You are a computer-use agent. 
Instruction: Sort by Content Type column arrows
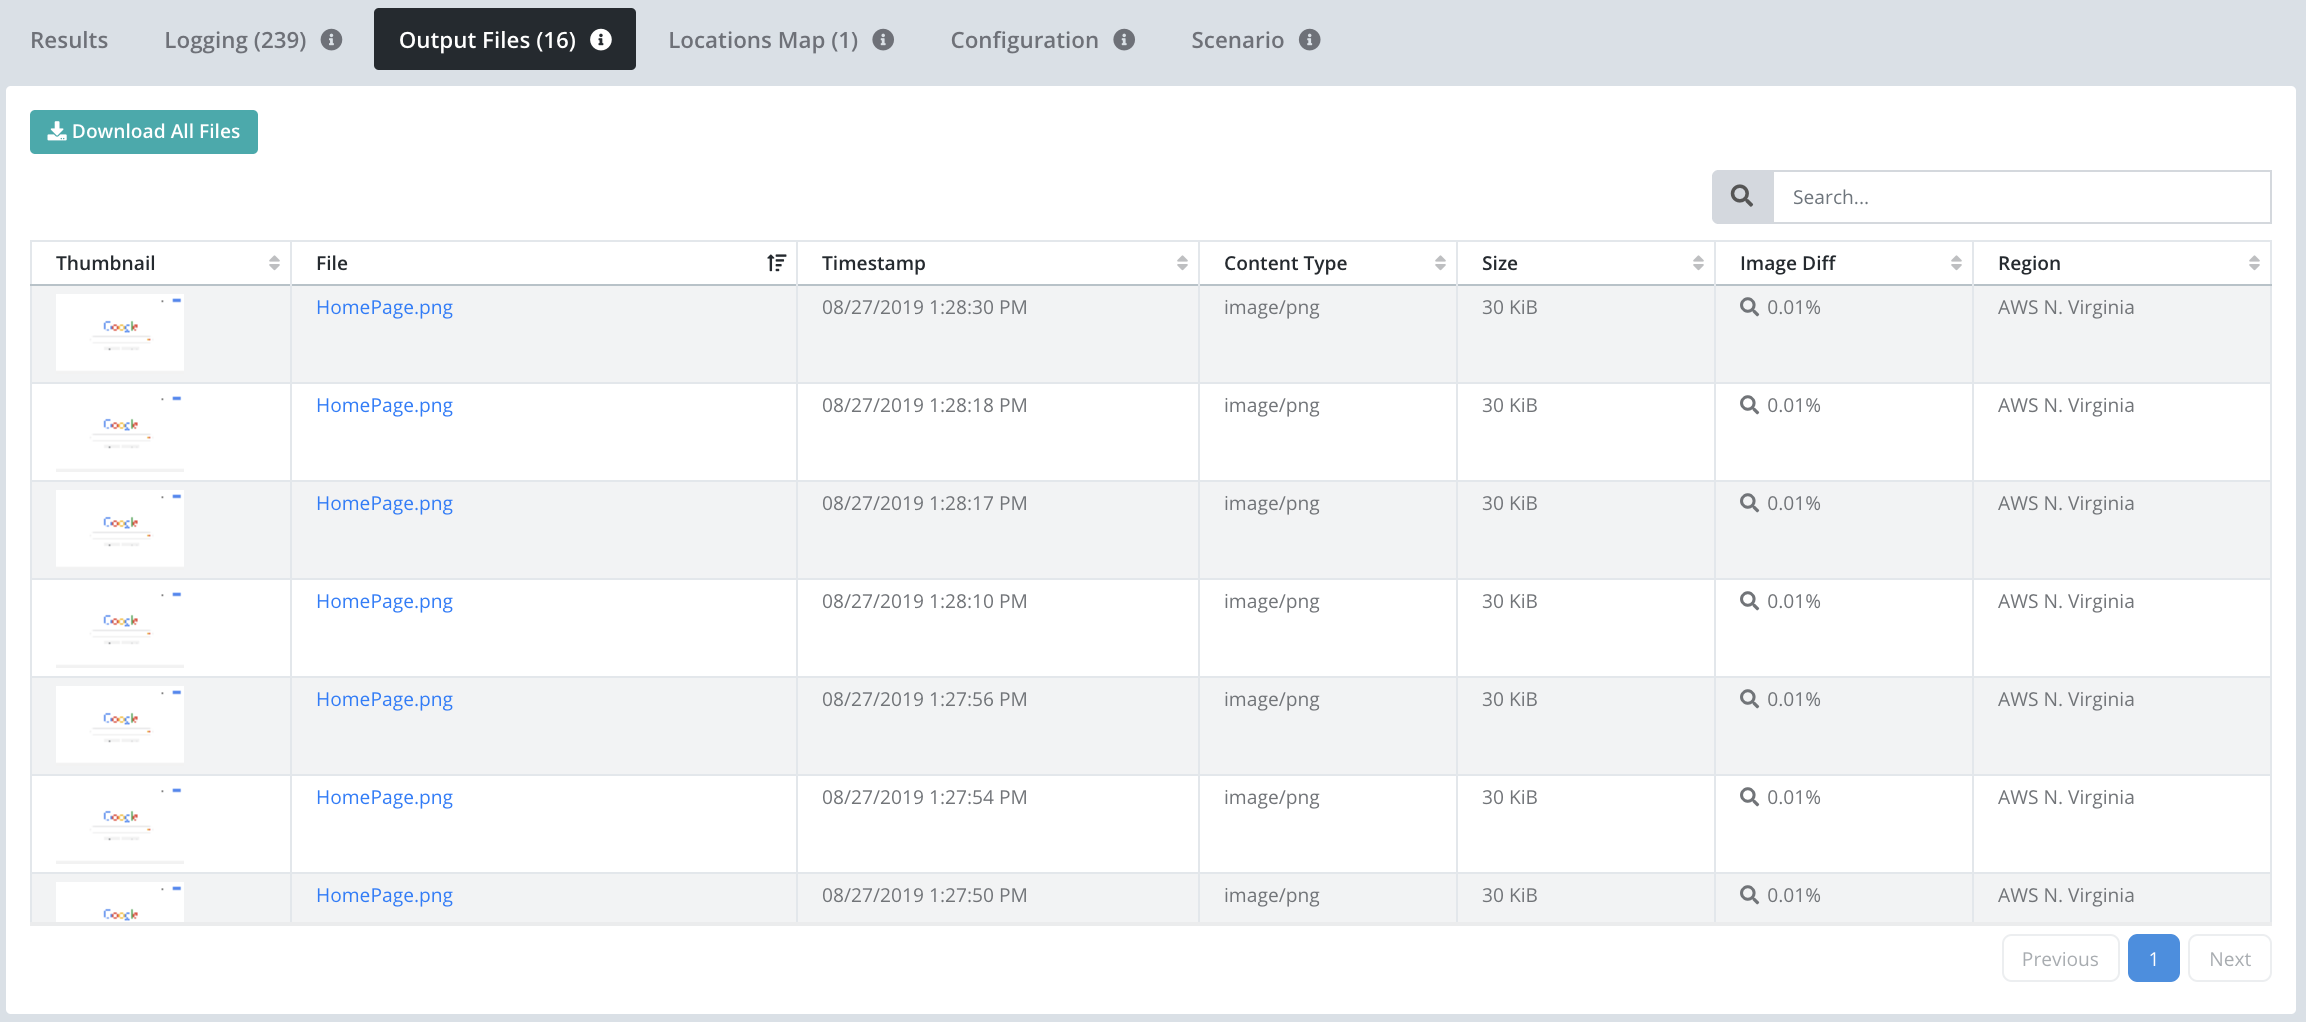click(x=1440, y=263)
